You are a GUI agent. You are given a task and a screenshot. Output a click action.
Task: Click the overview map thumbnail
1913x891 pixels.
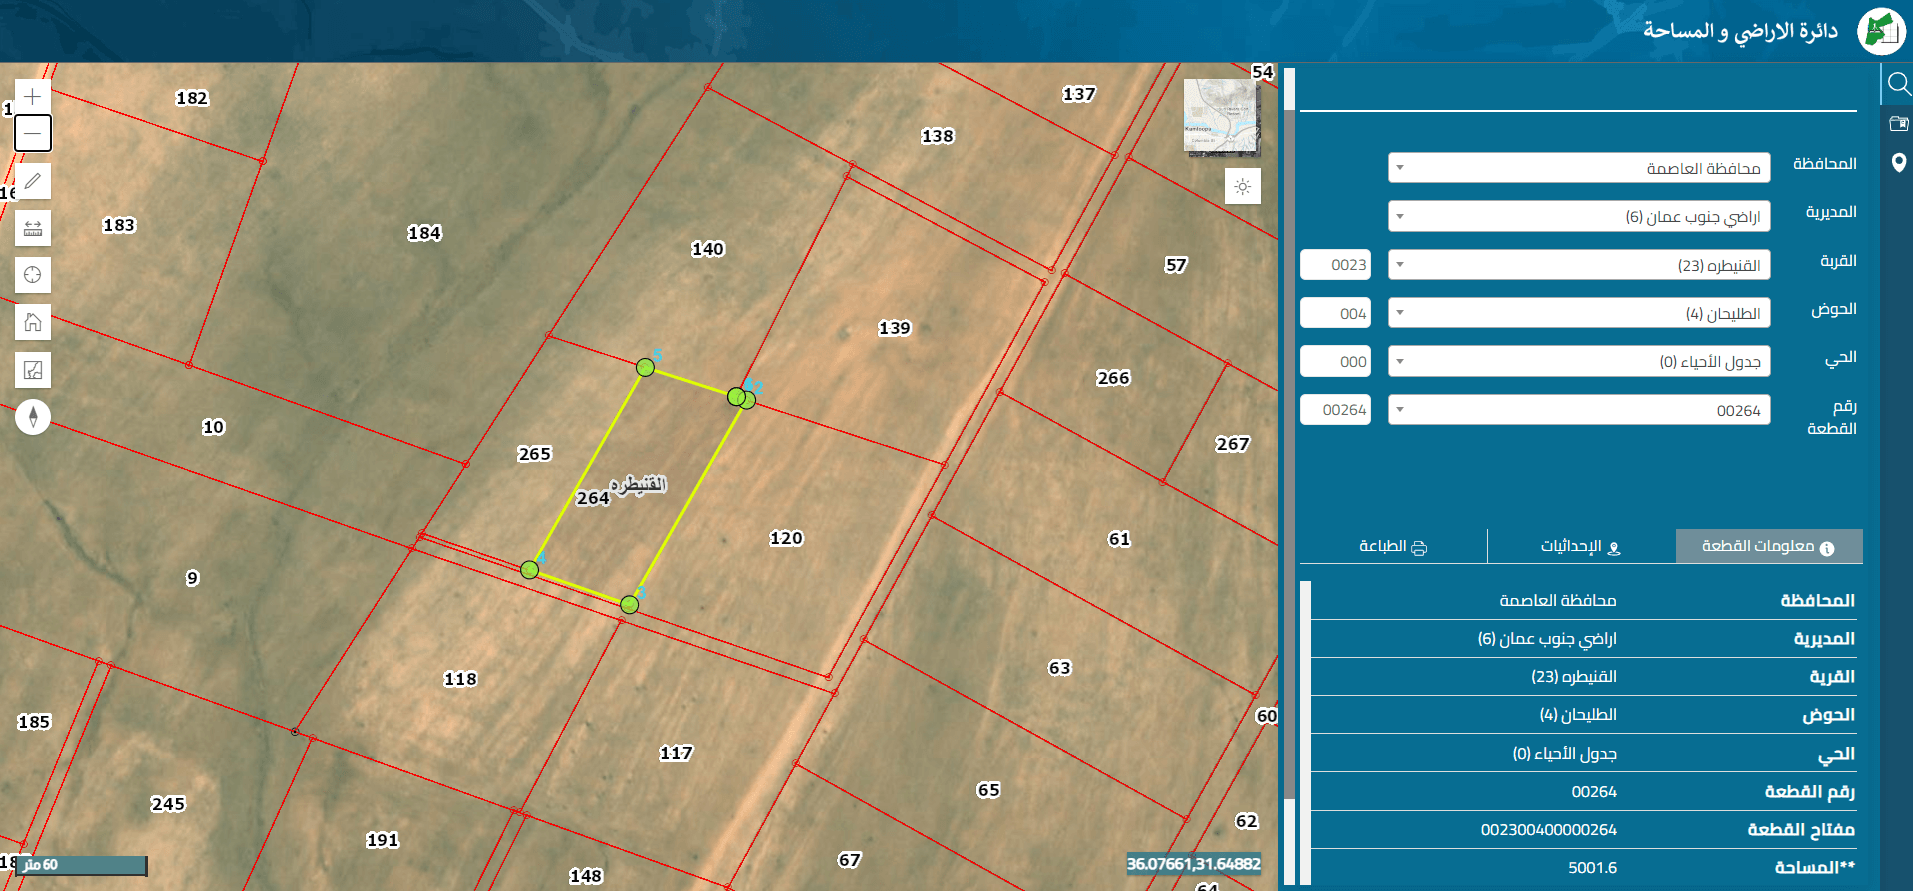coord(1222,117)
